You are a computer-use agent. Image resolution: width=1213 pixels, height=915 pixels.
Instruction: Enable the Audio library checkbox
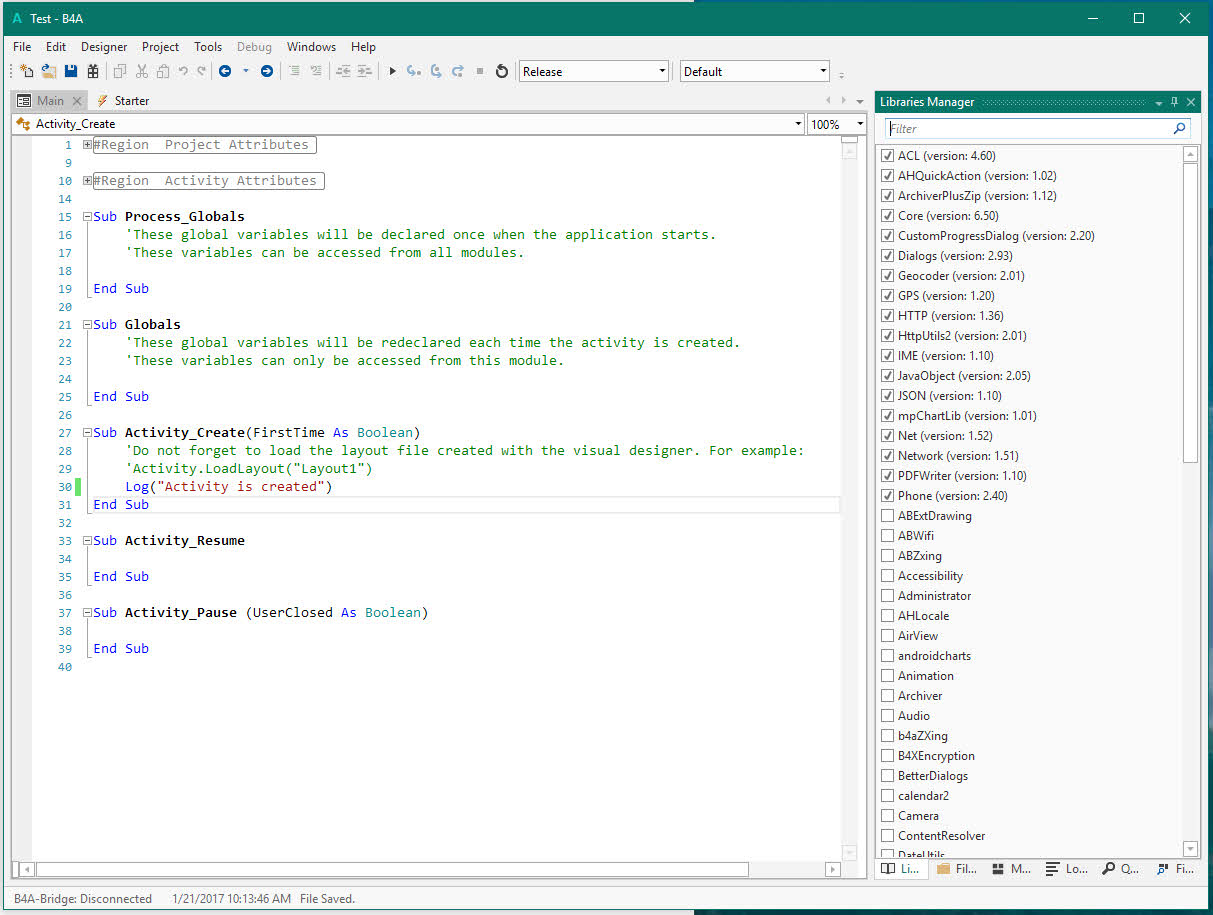click(x=887, y=716)
